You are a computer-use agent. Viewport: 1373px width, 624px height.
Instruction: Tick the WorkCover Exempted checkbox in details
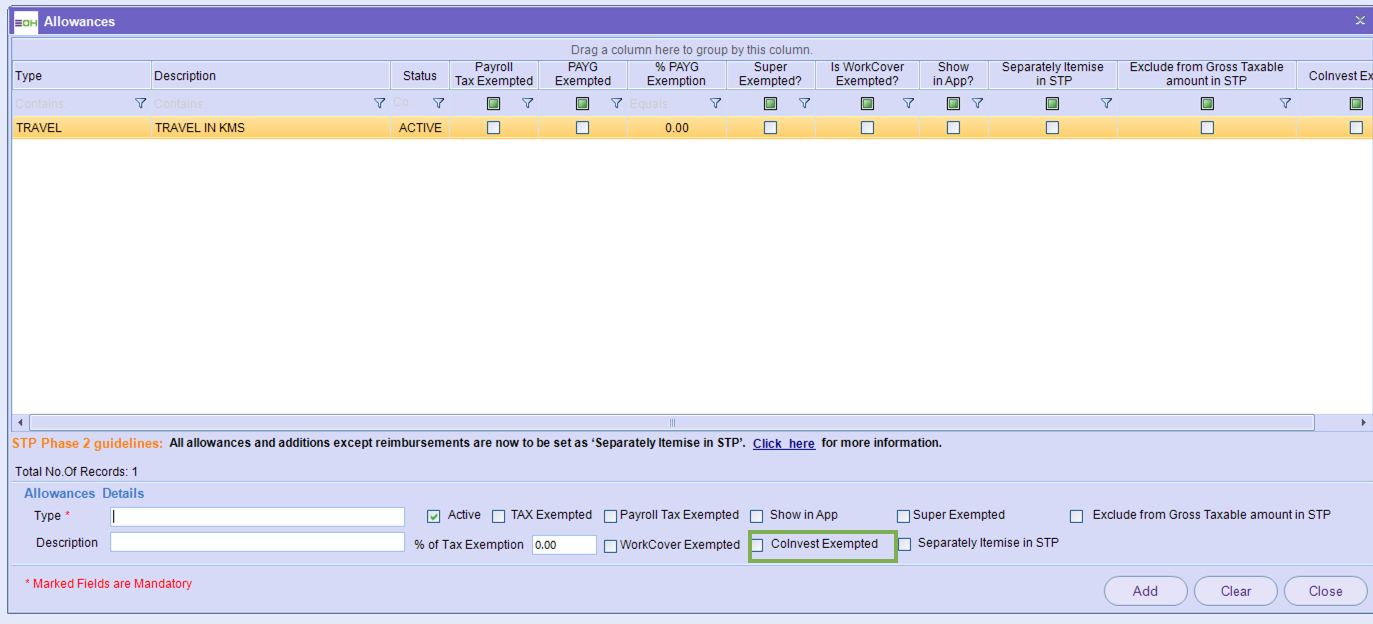point(611,546)
